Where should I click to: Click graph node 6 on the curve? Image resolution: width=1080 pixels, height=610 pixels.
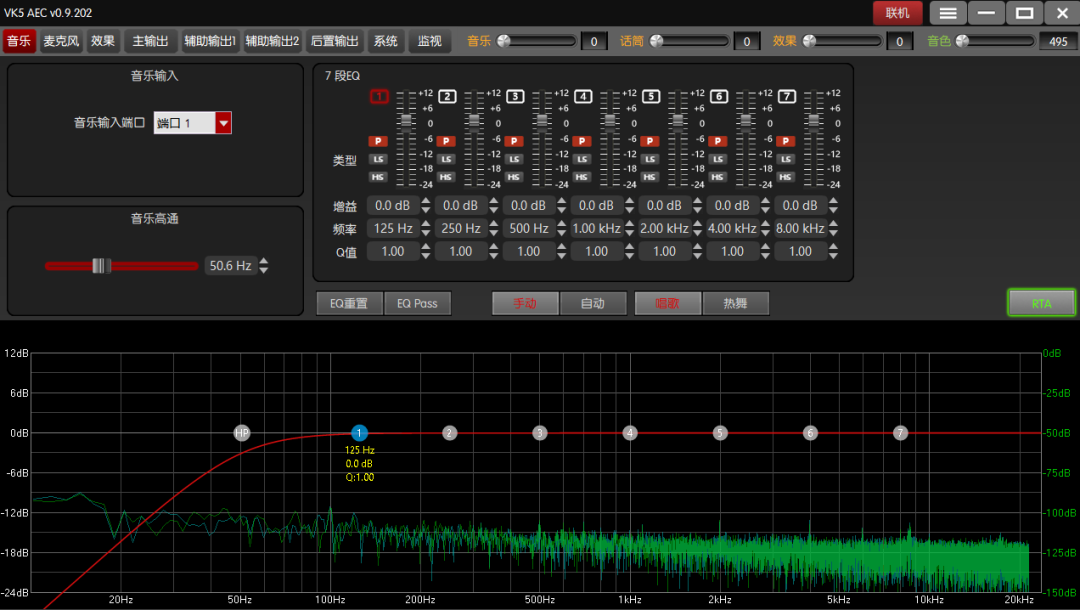810,433
